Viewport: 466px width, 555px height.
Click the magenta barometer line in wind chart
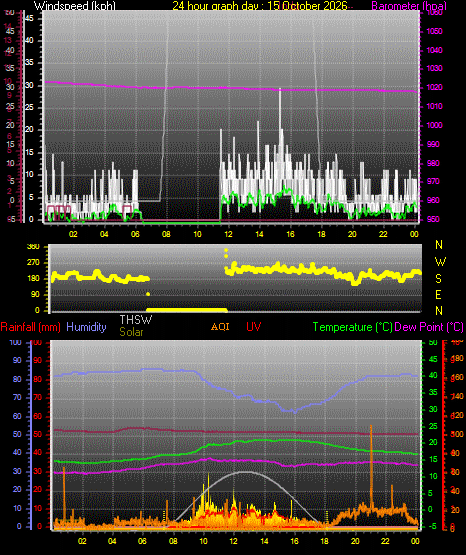(232, 88)
